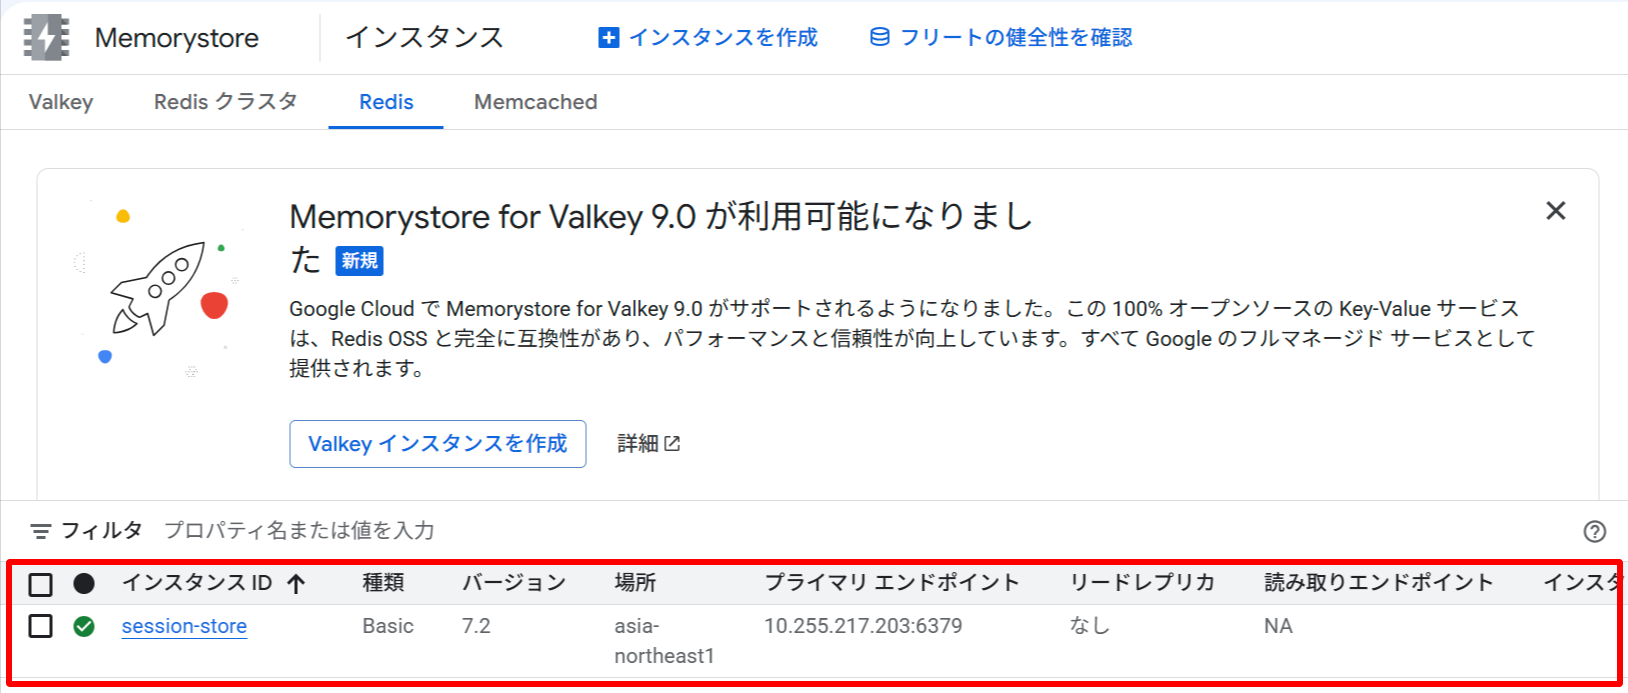Click the fleet health database icon
The width and height of the screenshot is (1628, 693).
(880, 37)
